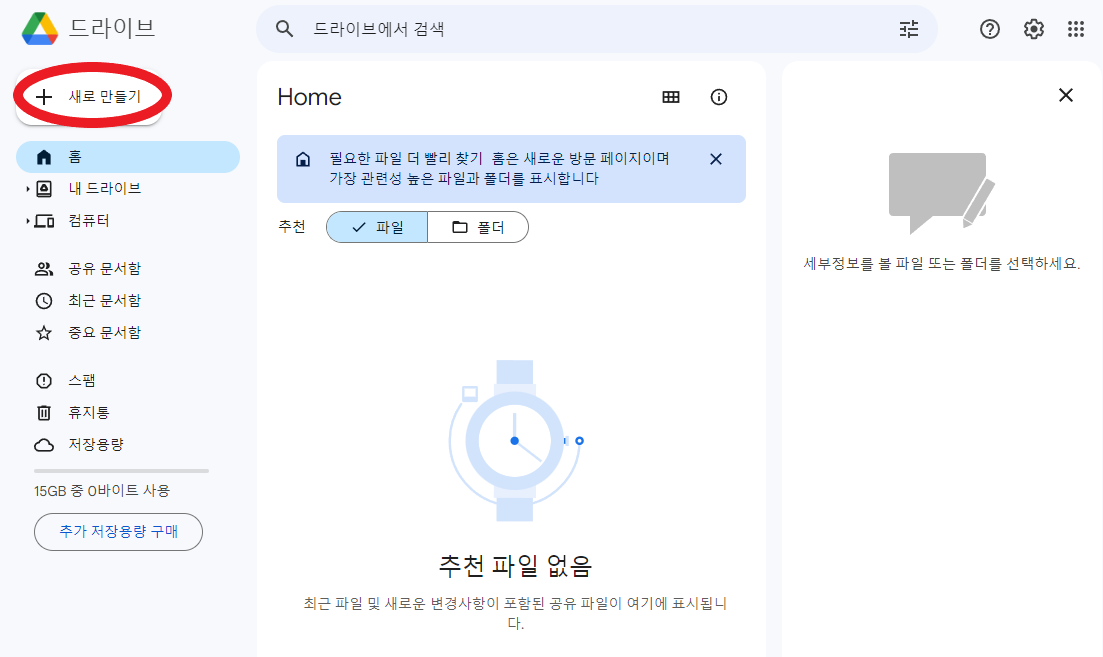Buy additional storage space
1103x657 pixels.
118,532
